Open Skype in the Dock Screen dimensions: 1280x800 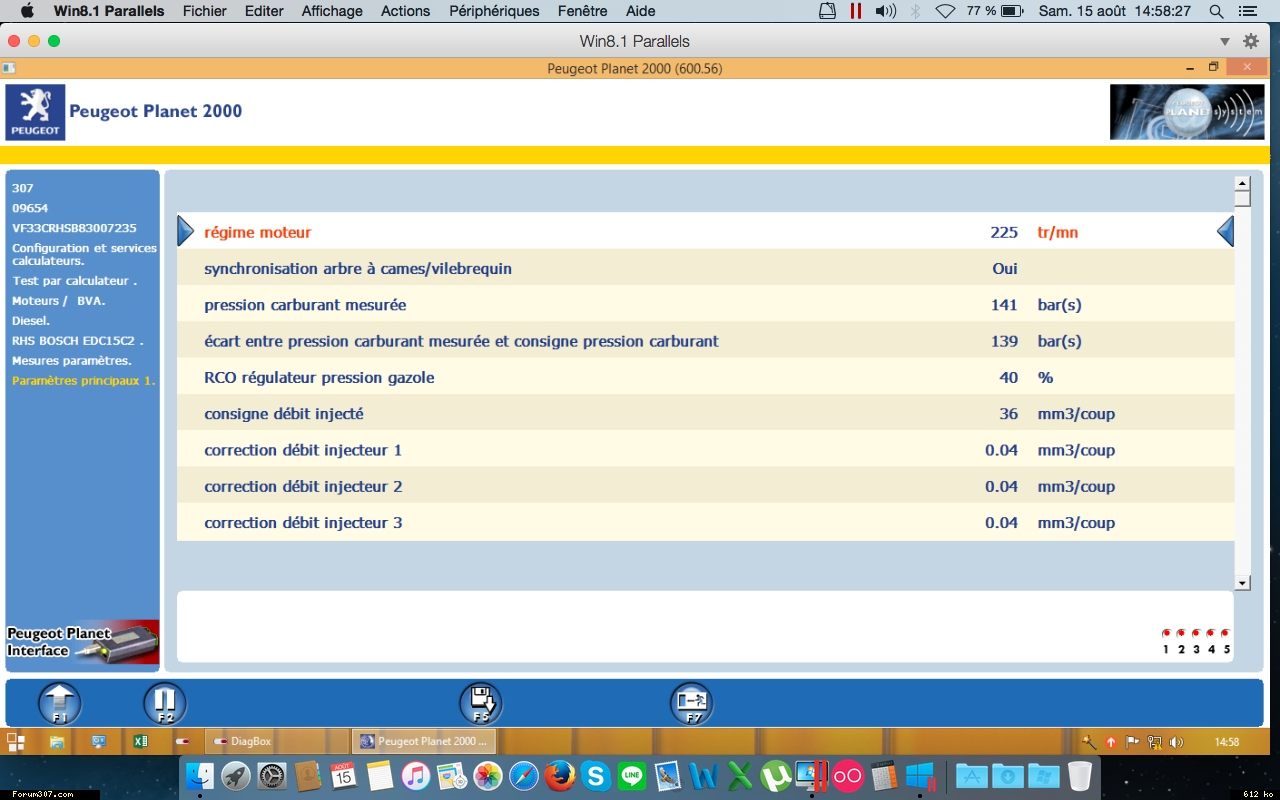tap(596, 775)
